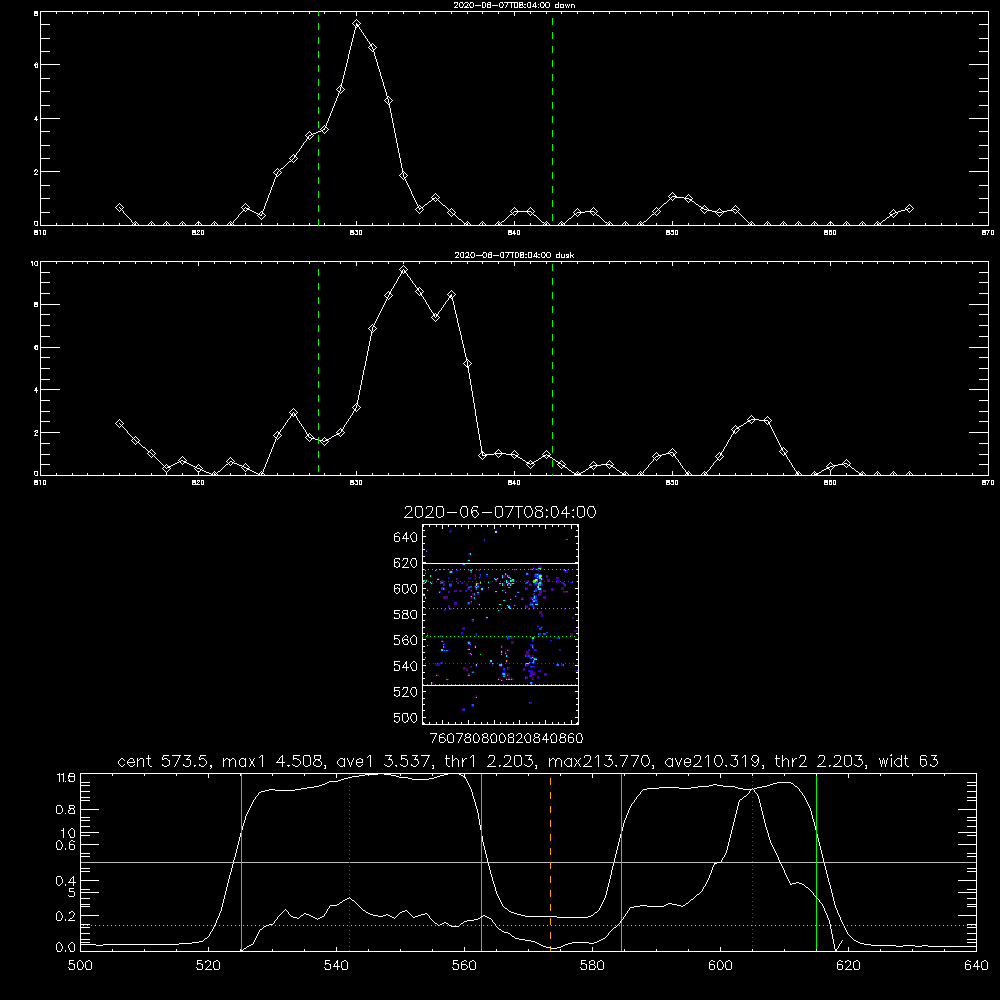Click the bottom plot x-axis label "520"
This screenshot has height=1000, width=1000.
pos(208,966)
